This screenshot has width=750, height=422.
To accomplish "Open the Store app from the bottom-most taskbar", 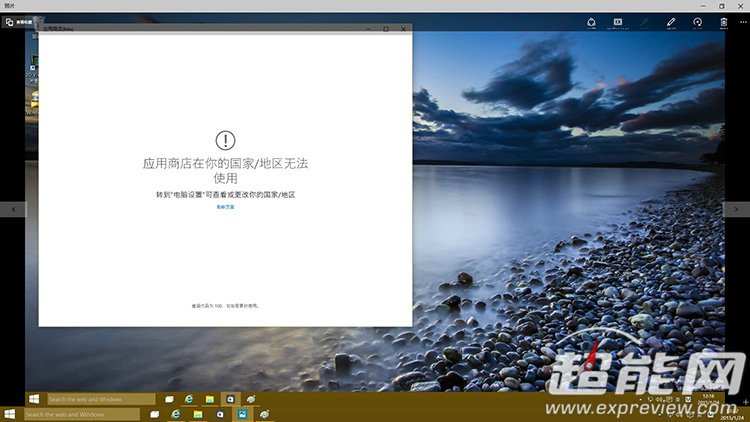I will coord(219,414).
